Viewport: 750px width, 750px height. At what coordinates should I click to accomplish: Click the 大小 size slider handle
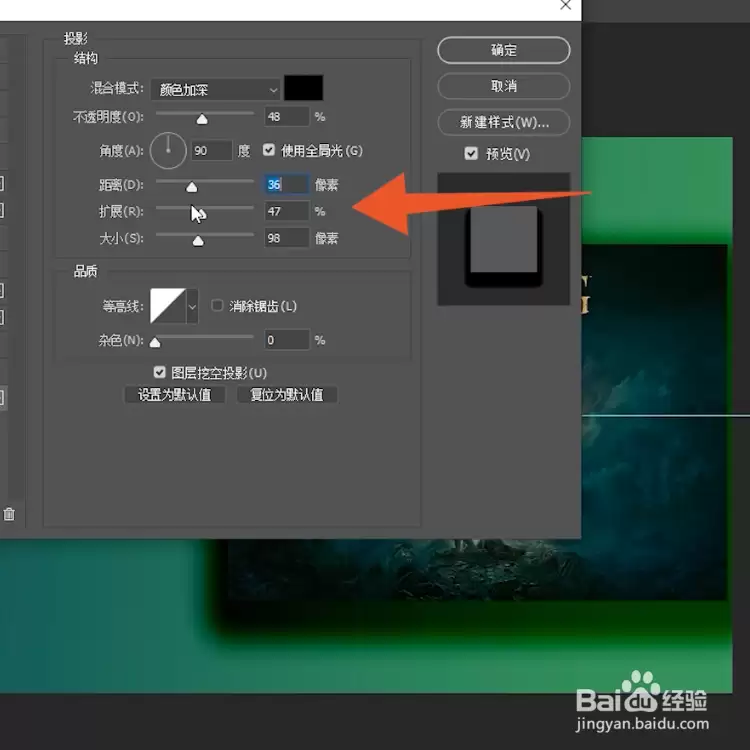click(x=198, y=241)
